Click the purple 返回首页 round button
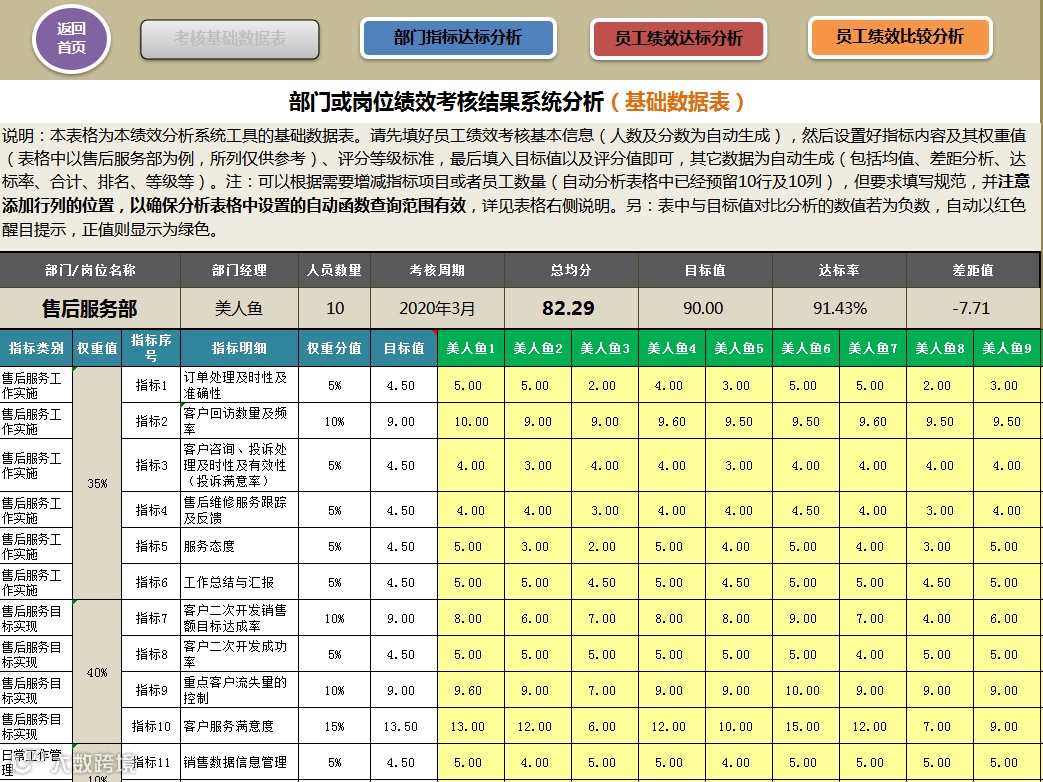This screenshot has height=782, width=1043. (x=71, y=38)
